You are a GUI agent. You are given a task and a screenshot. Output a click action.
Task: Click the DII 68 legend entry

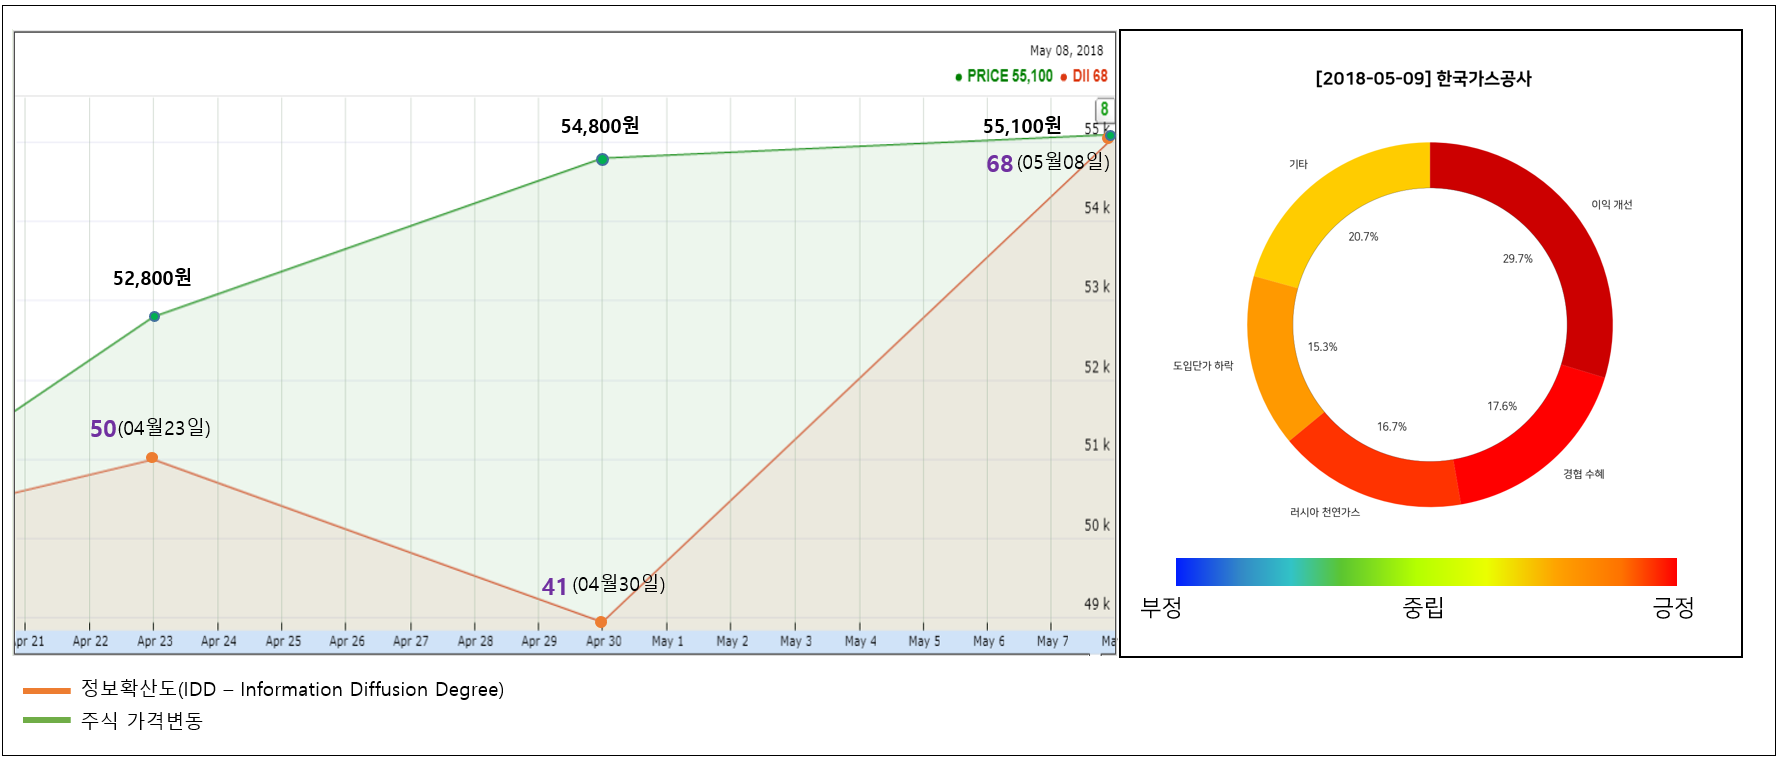click(x=1084, y=76)
